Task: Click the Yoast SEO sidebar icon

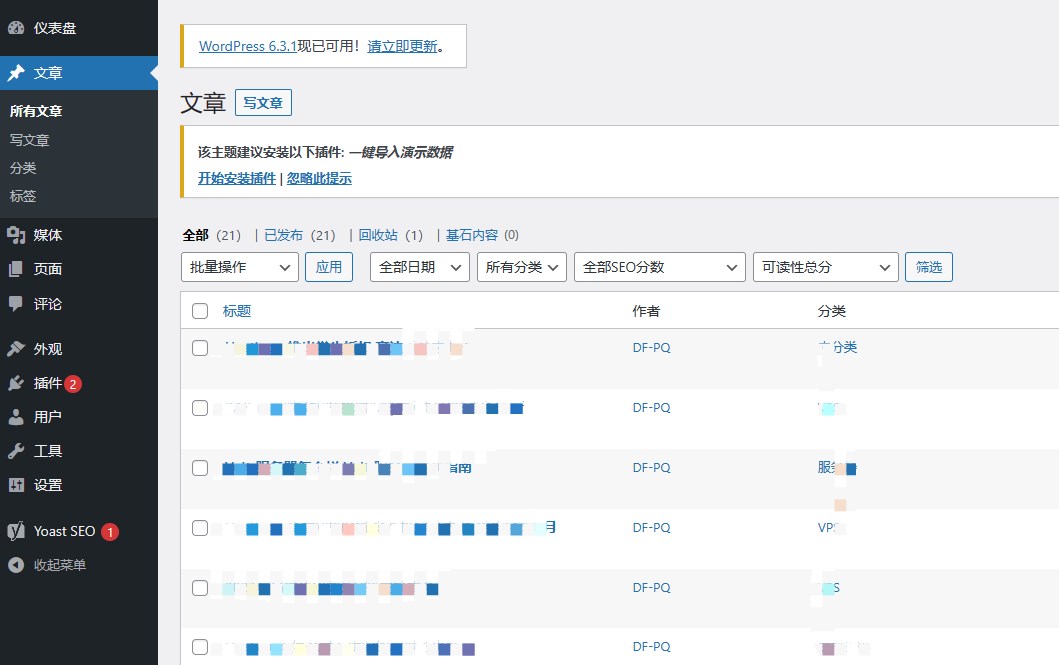Action: 16,531
